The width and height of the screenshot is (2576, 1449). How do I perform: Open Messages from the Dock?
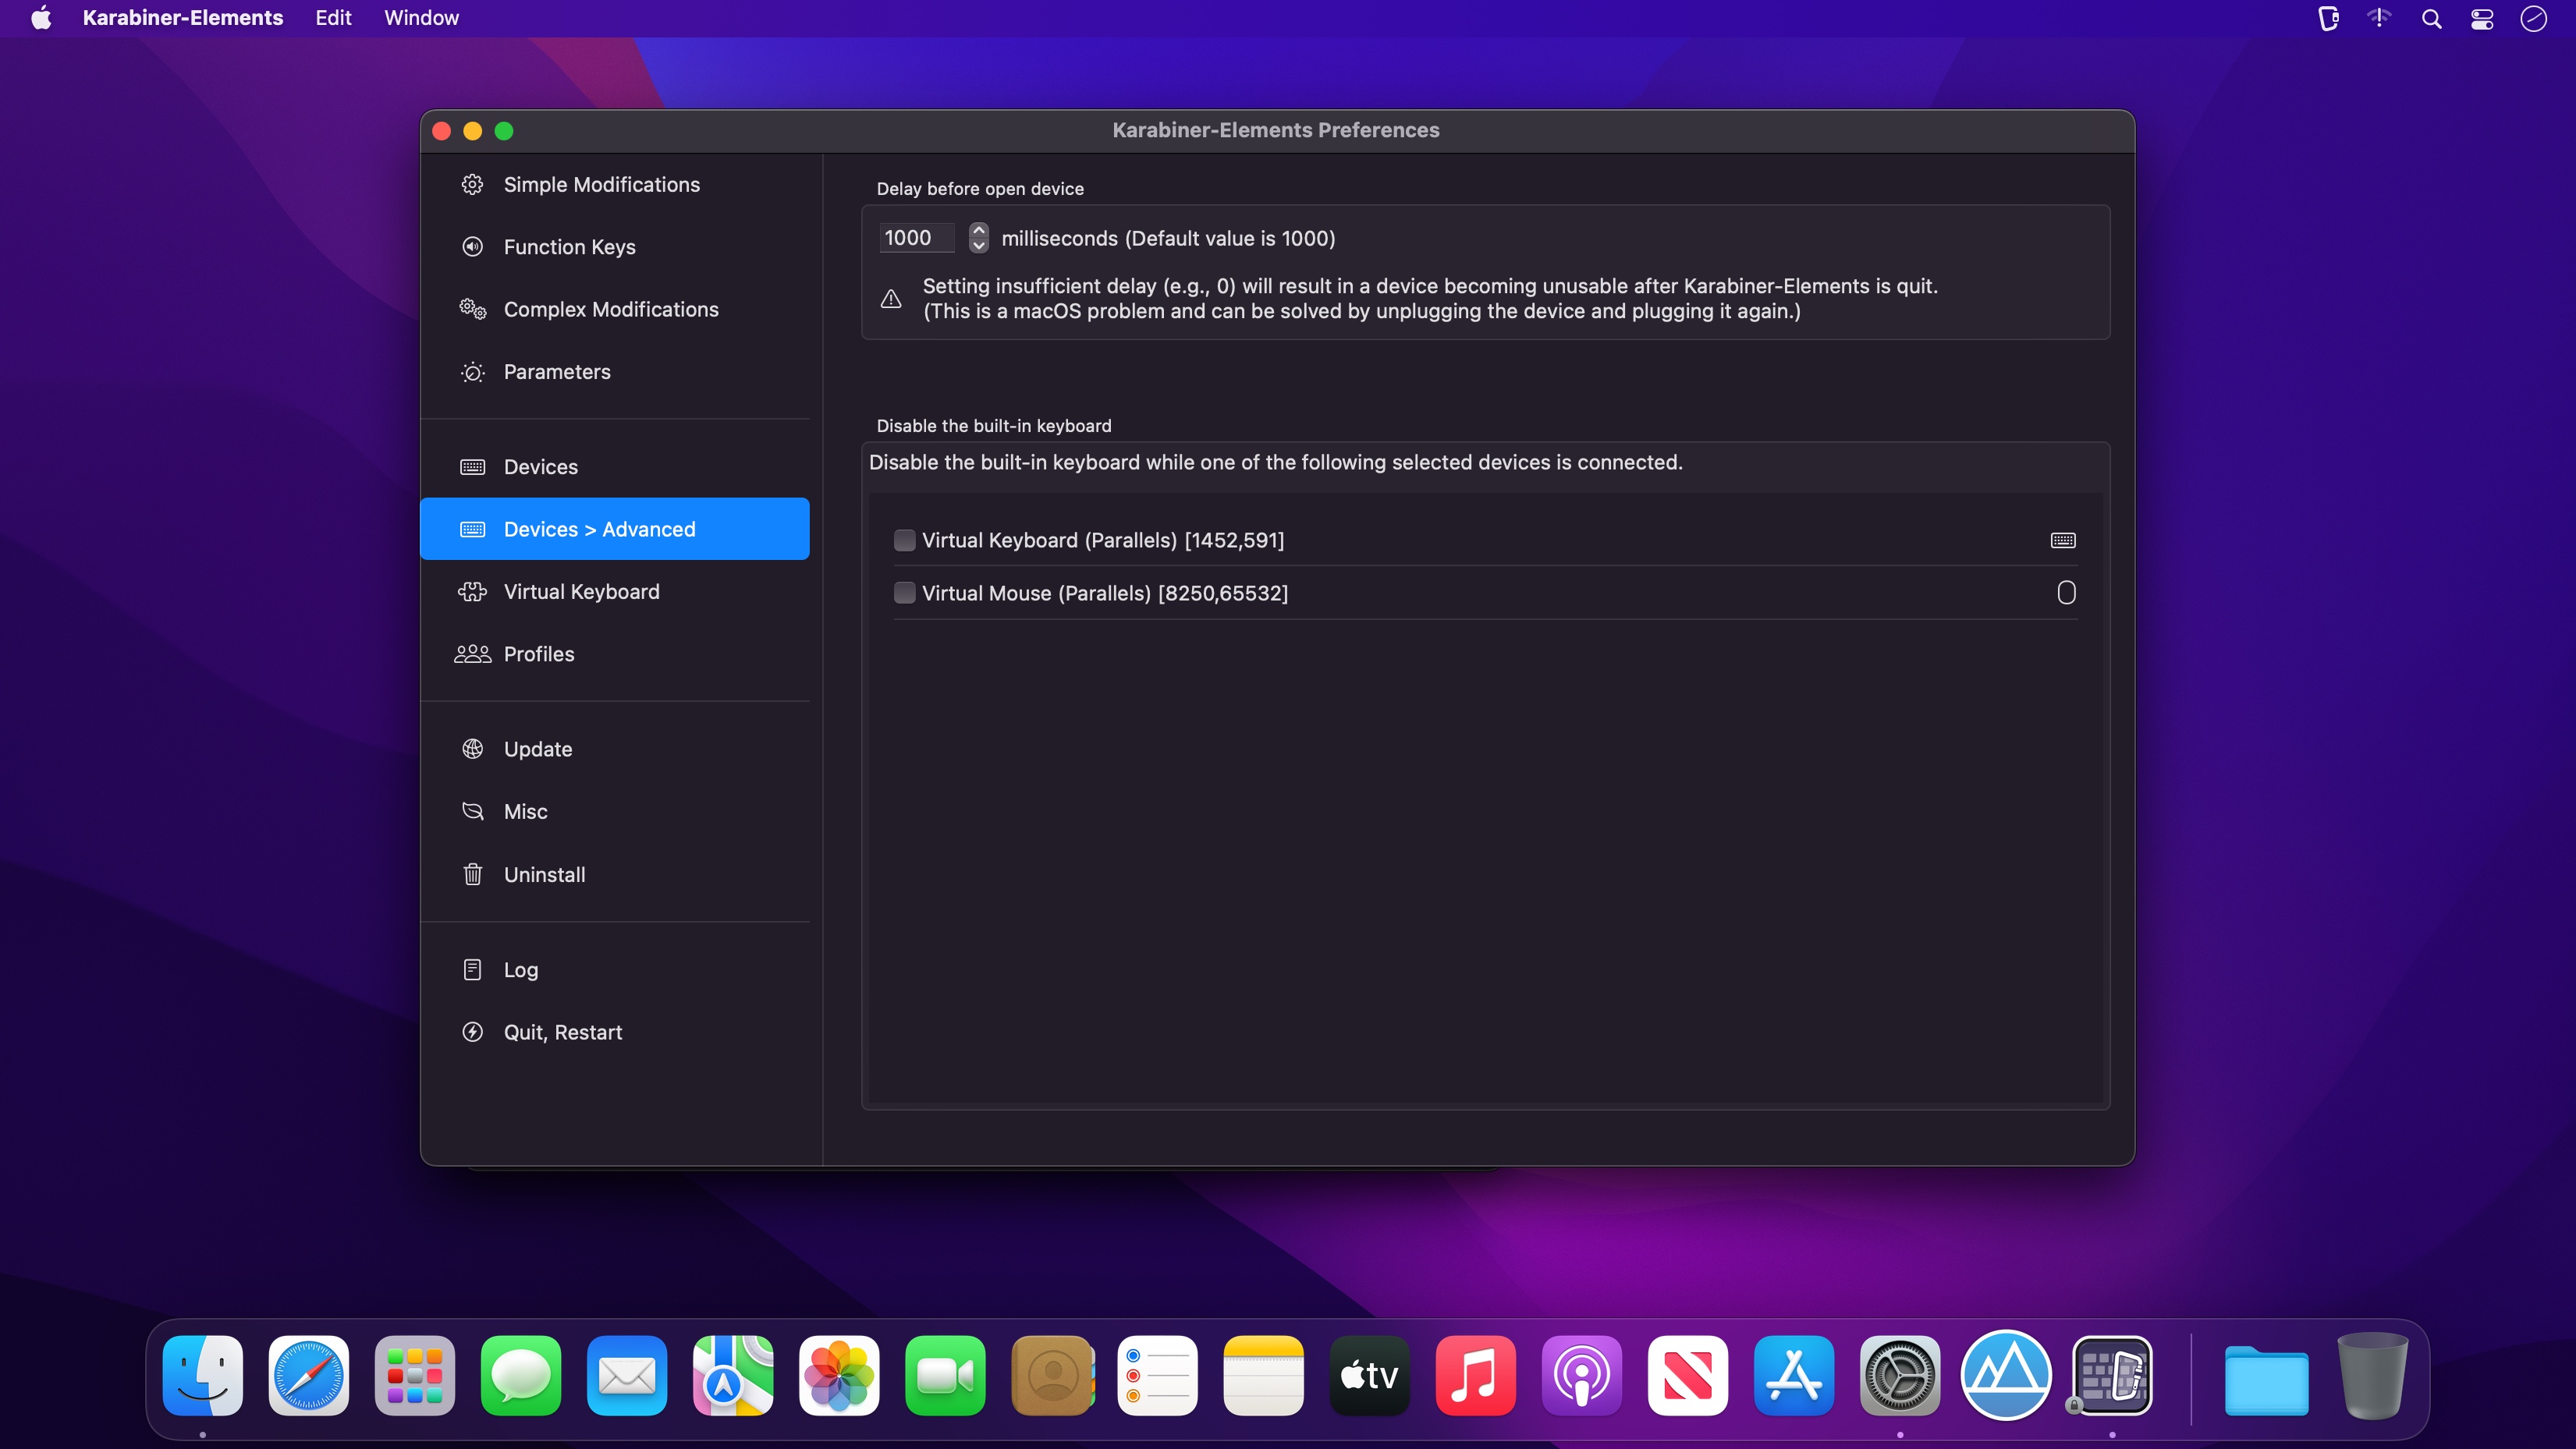[521, 1375]
